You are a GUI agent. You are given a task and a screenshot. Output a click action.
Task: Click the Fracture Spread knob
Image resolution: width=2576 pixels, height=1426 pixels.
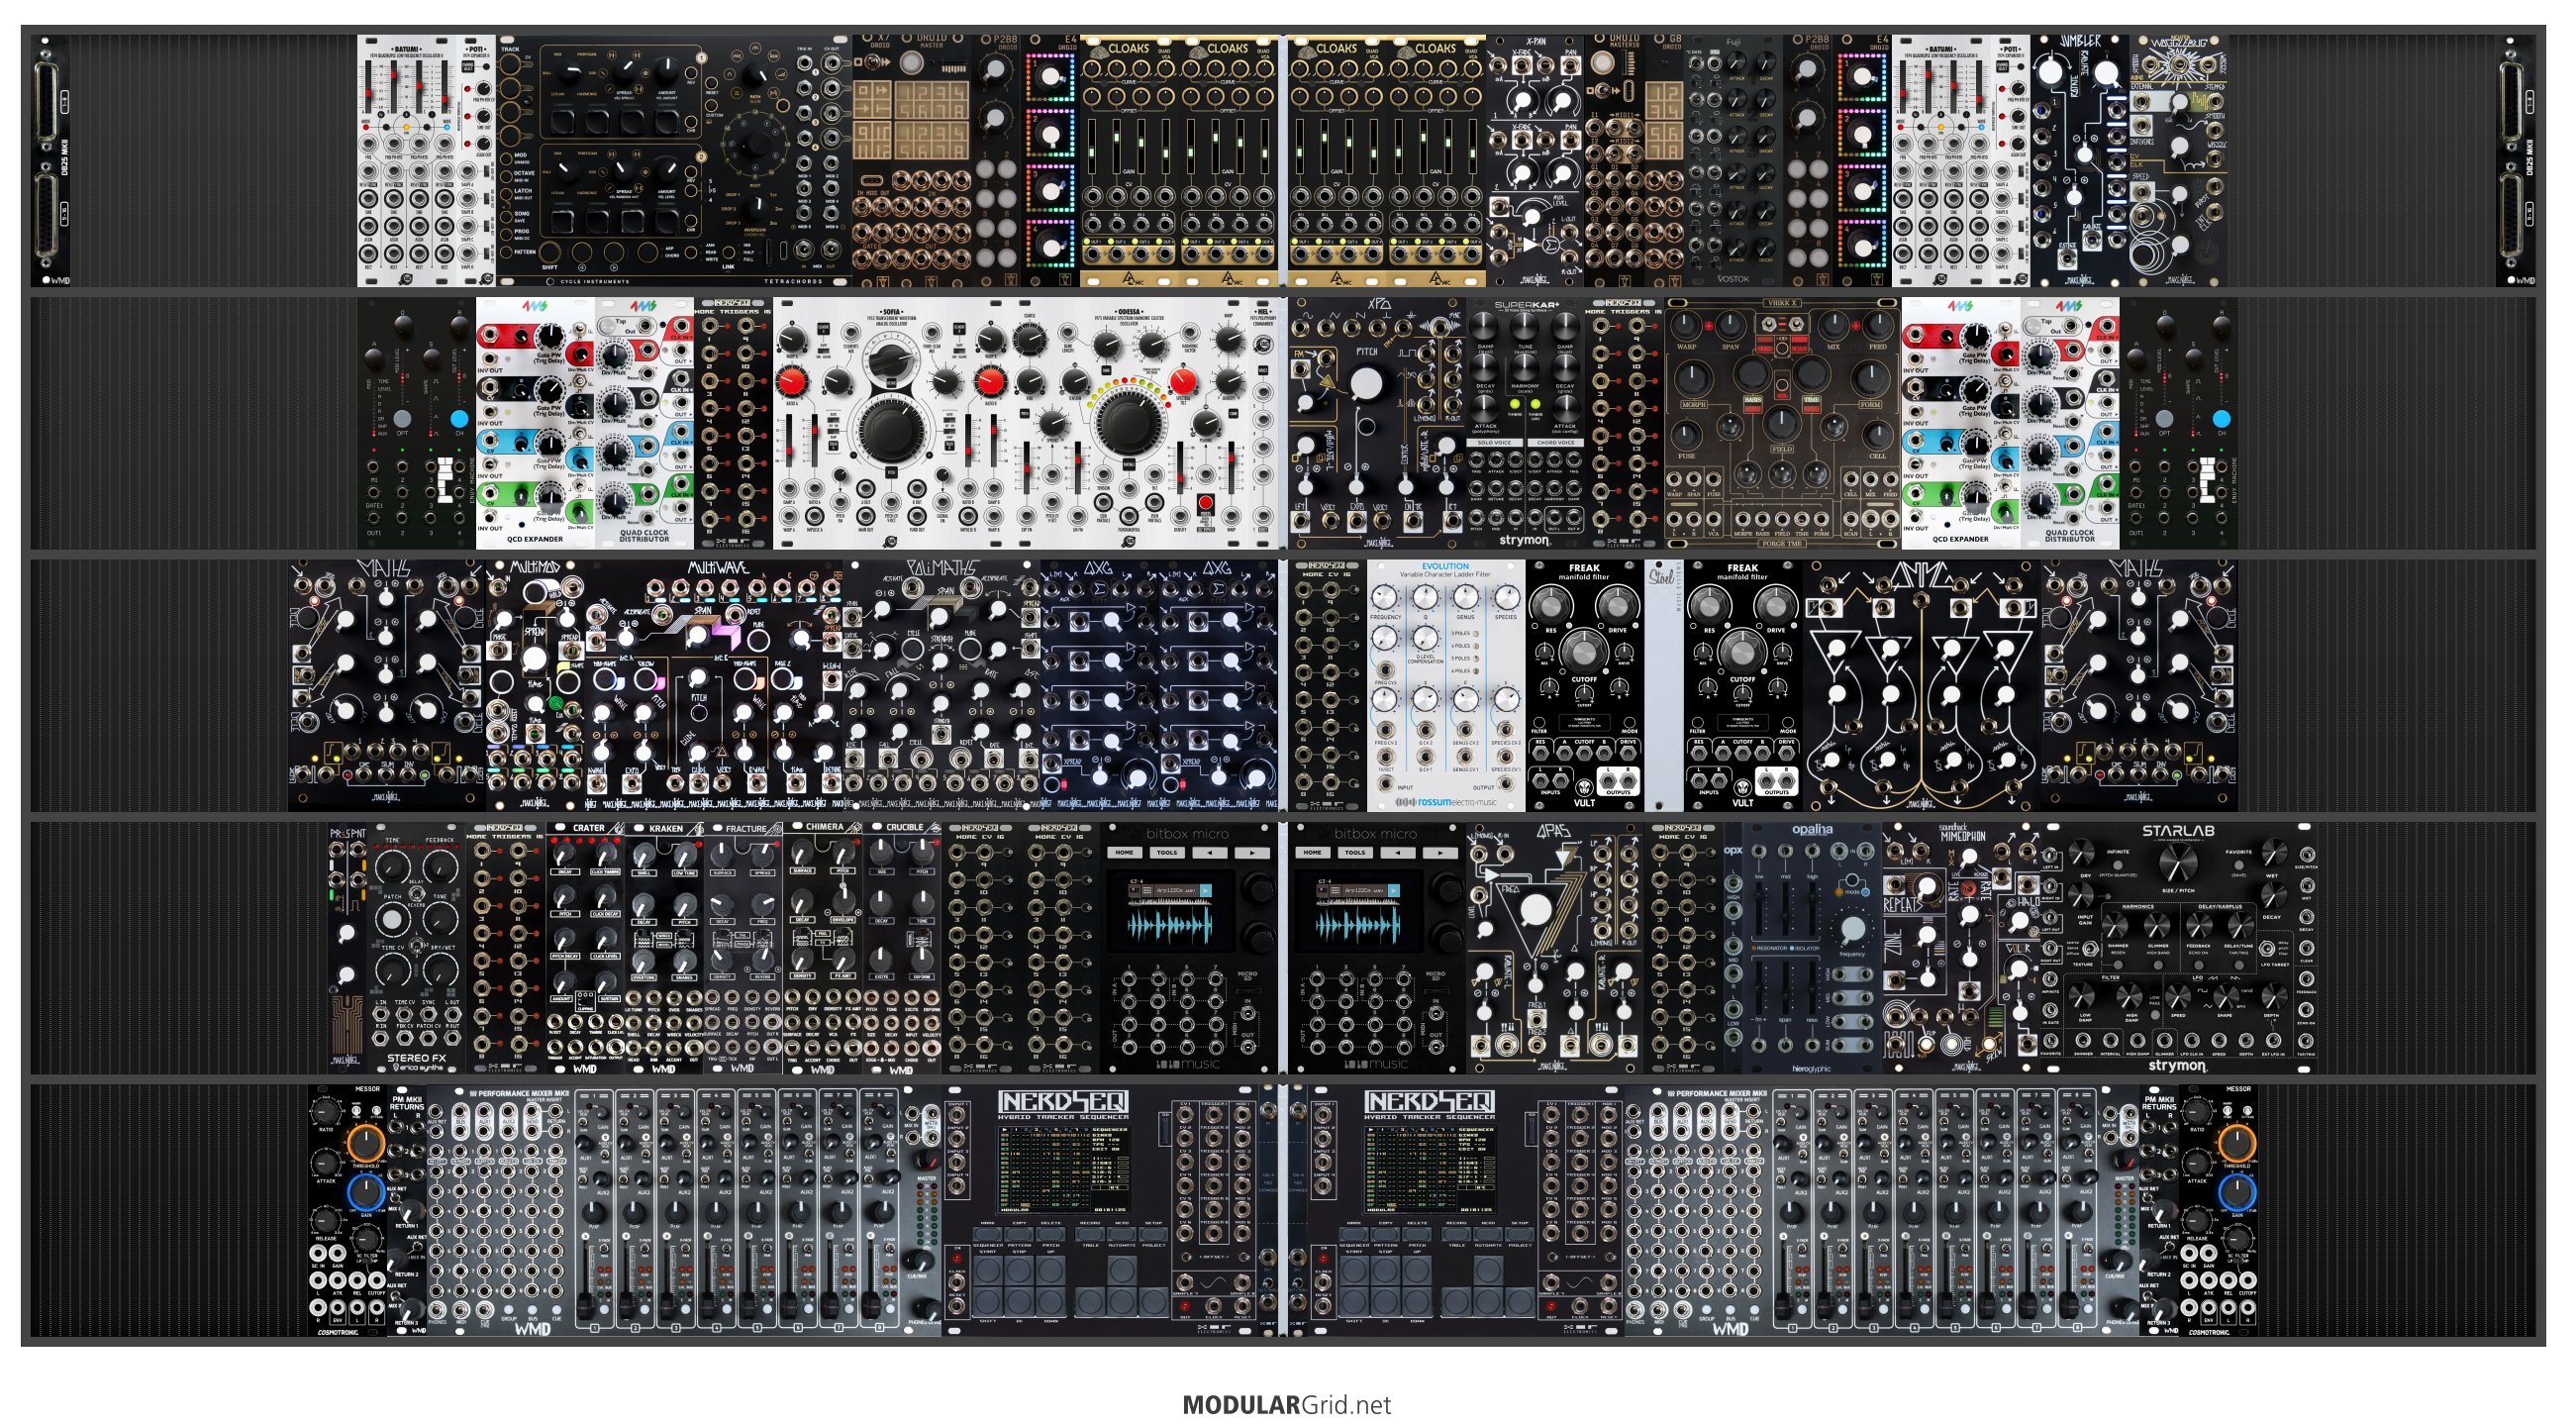click(x=763, y=857)
